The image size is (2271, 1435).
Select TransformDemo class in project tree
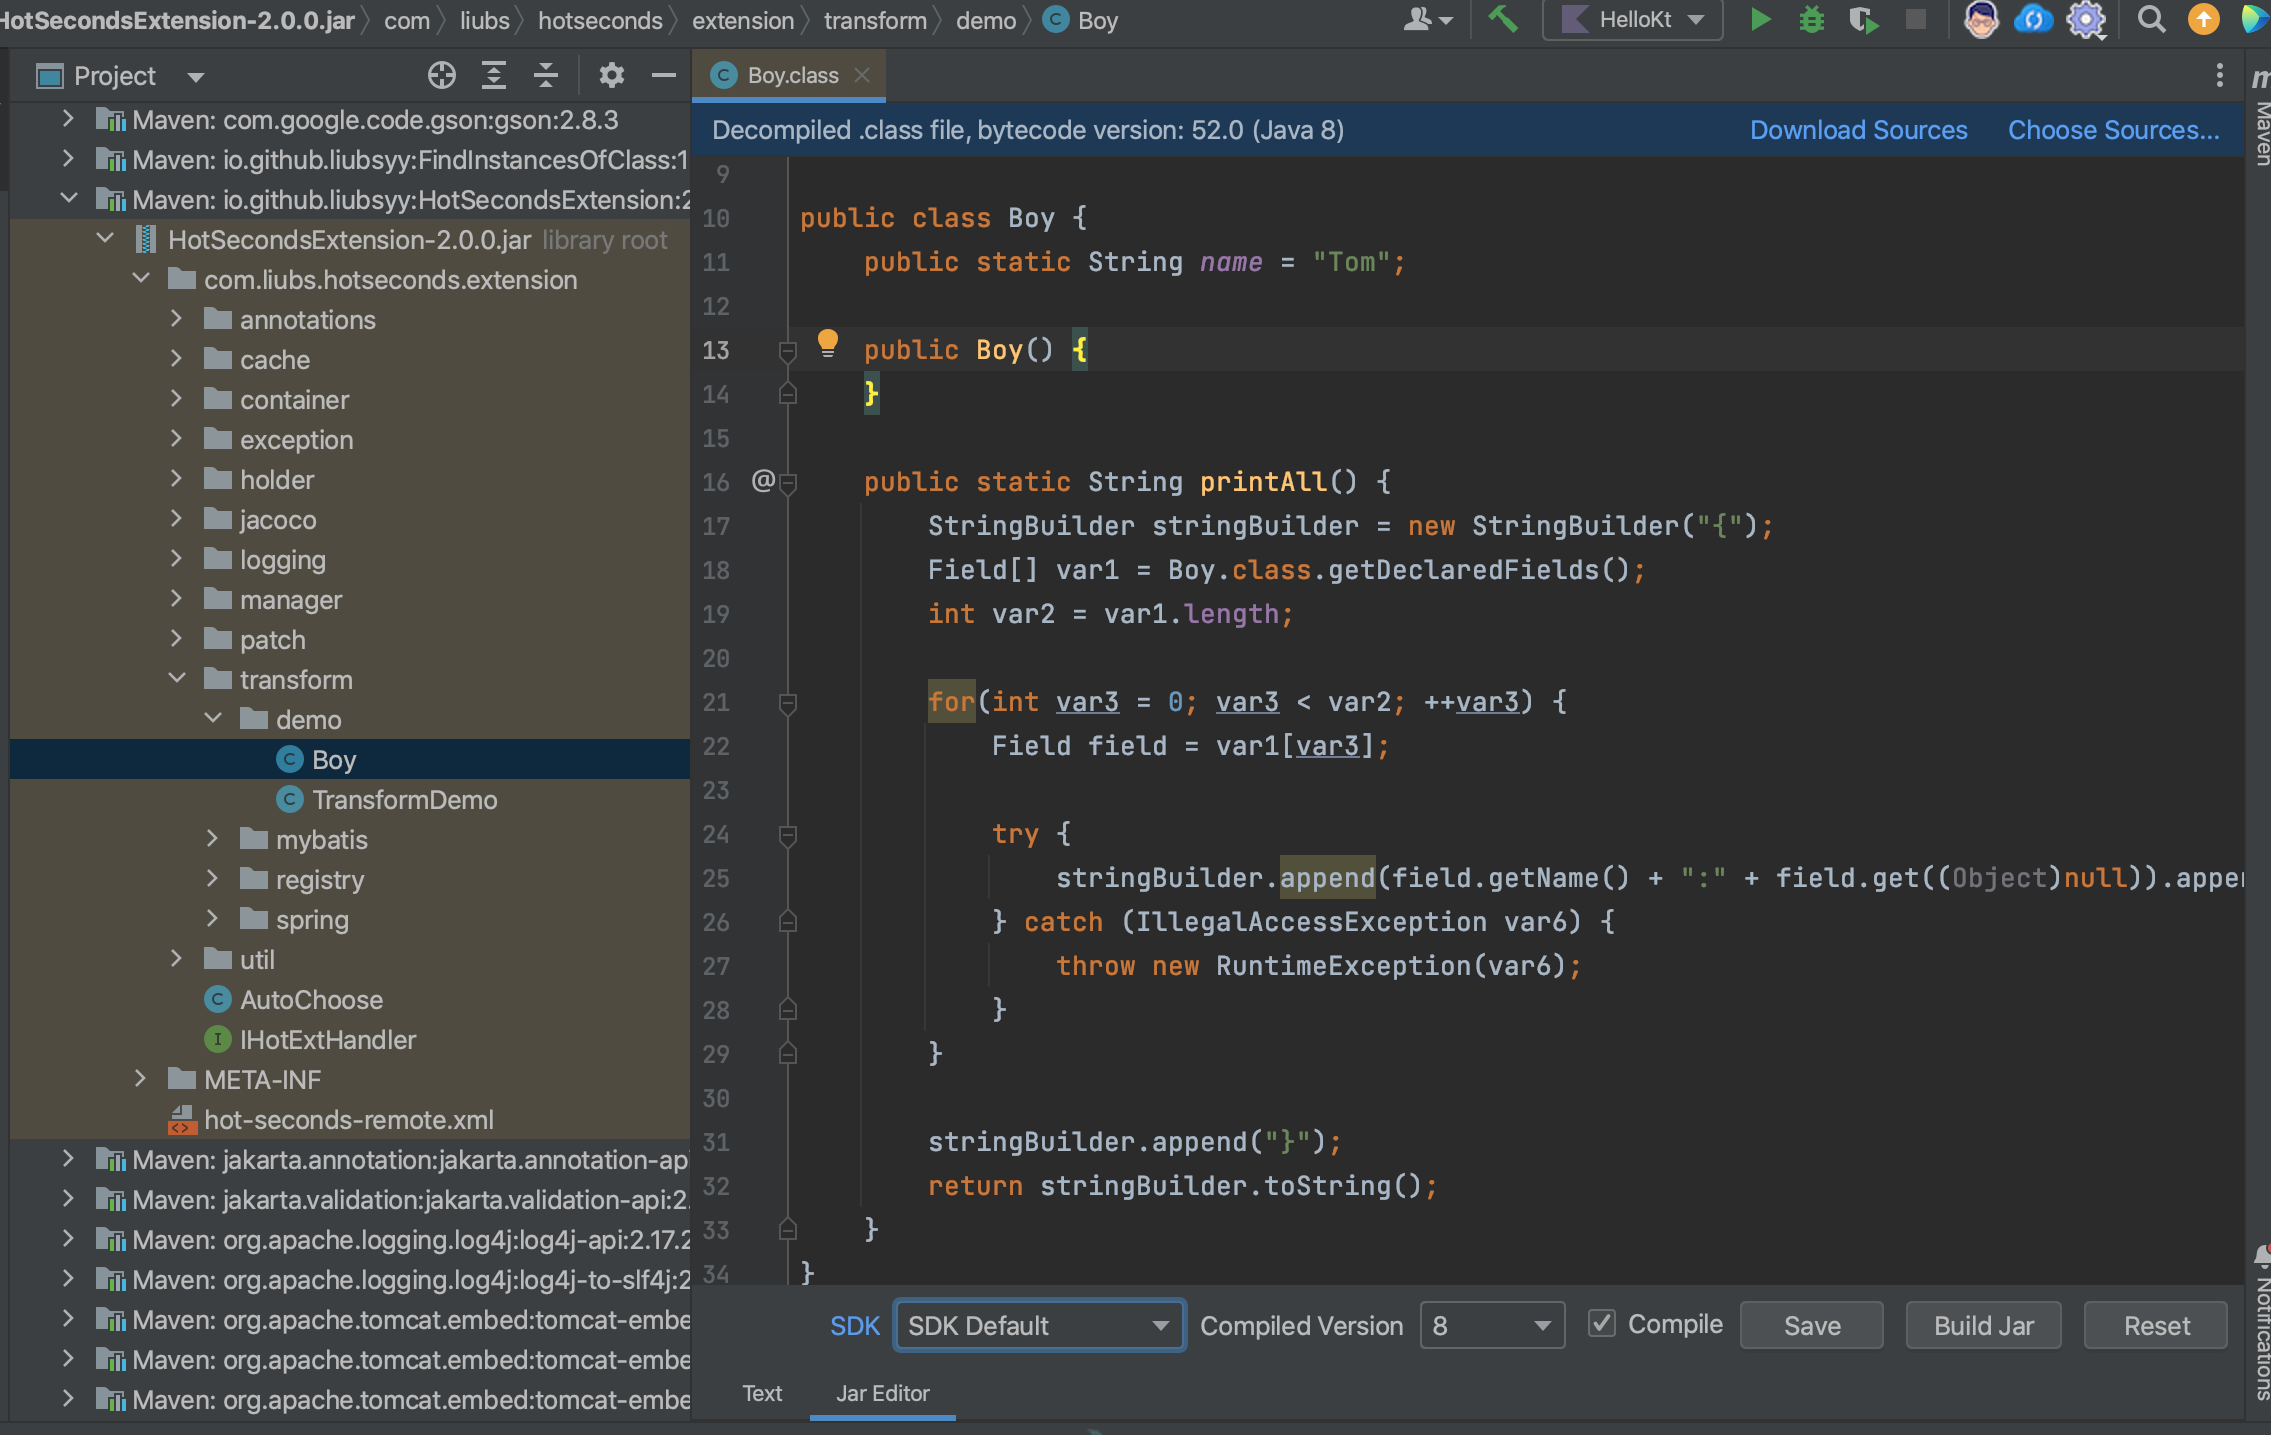(403, 800)
